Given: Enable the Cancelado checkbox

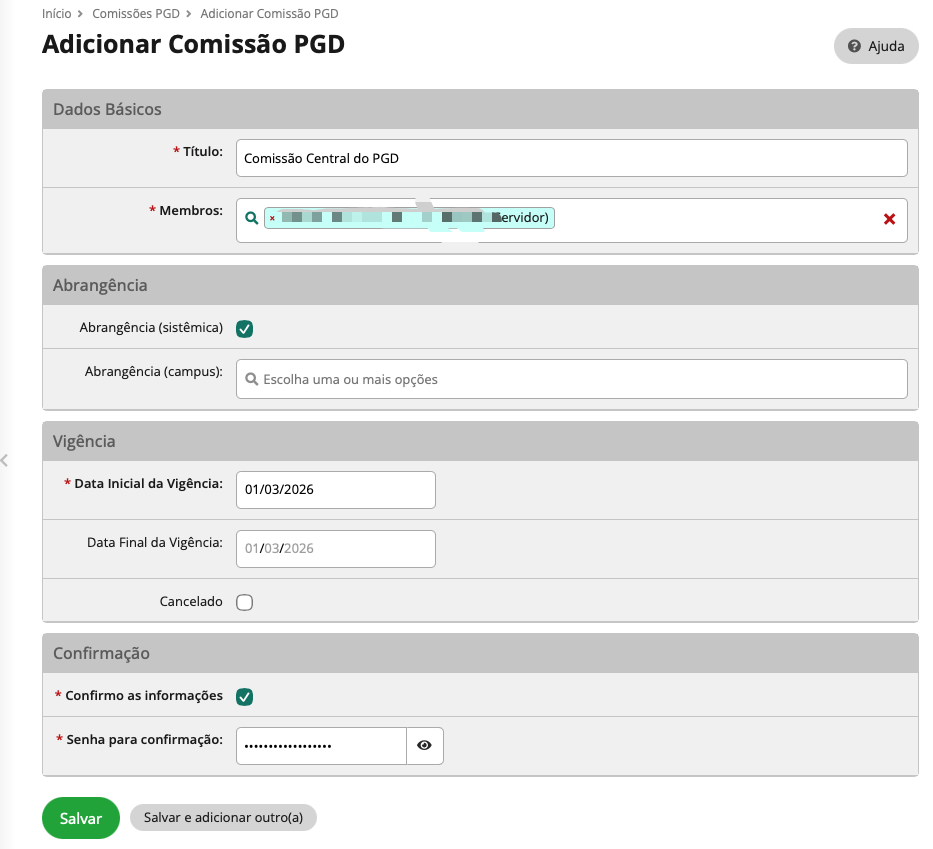Looking at the screenshot, I should (x=245, y=602).
